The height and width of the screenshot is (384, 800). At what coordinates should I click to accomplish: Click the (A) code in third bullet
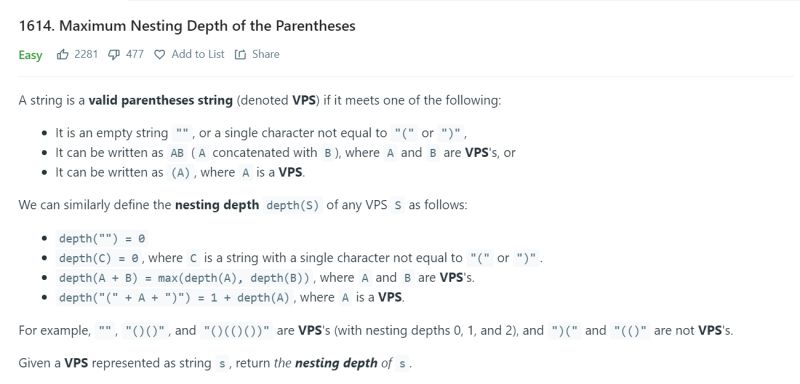pyautogui.click(x=181, y=173)
